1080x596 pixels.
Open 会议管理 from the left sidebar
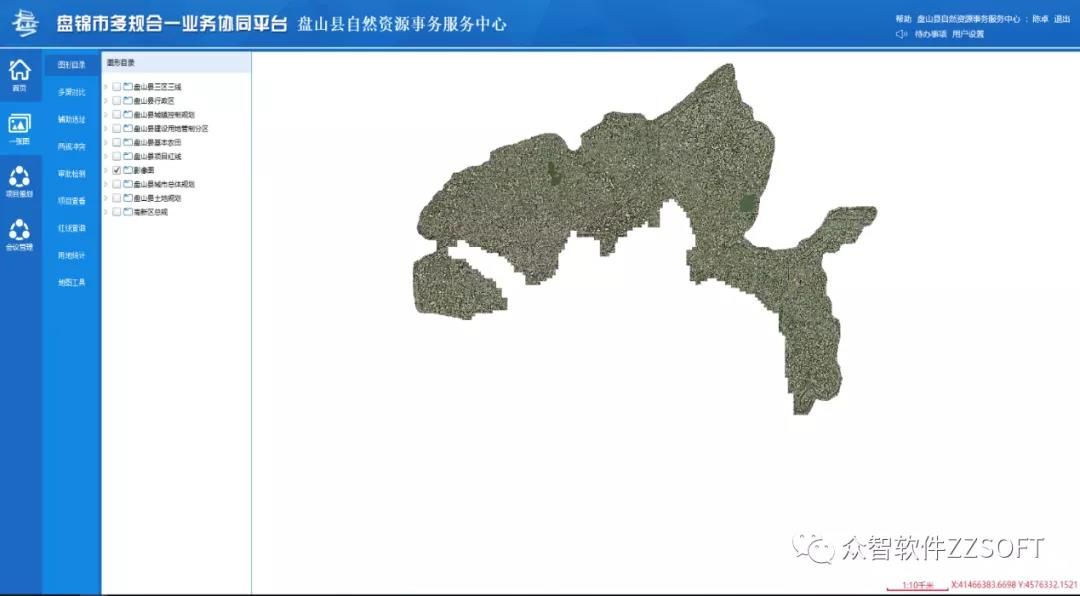[19, 228]
